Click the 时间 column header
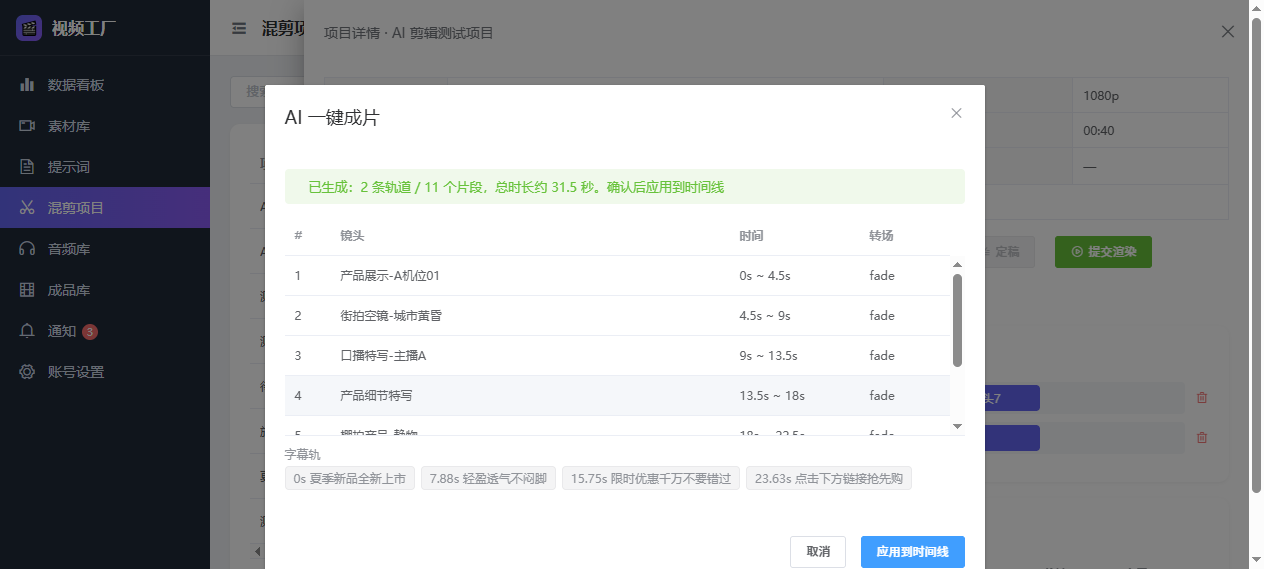Screen dimensions: 1264x569 tap(752, 236)
